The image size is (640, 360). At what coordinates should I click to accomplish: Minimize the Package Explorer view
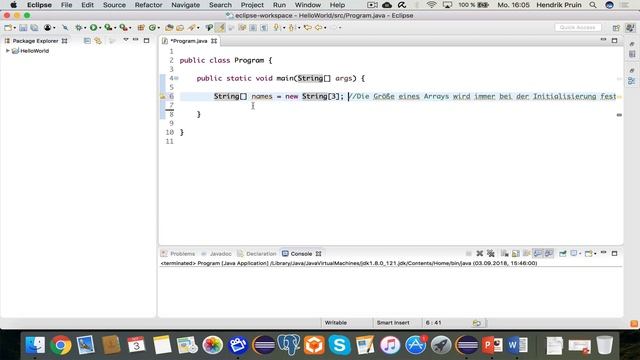(136, 40)
